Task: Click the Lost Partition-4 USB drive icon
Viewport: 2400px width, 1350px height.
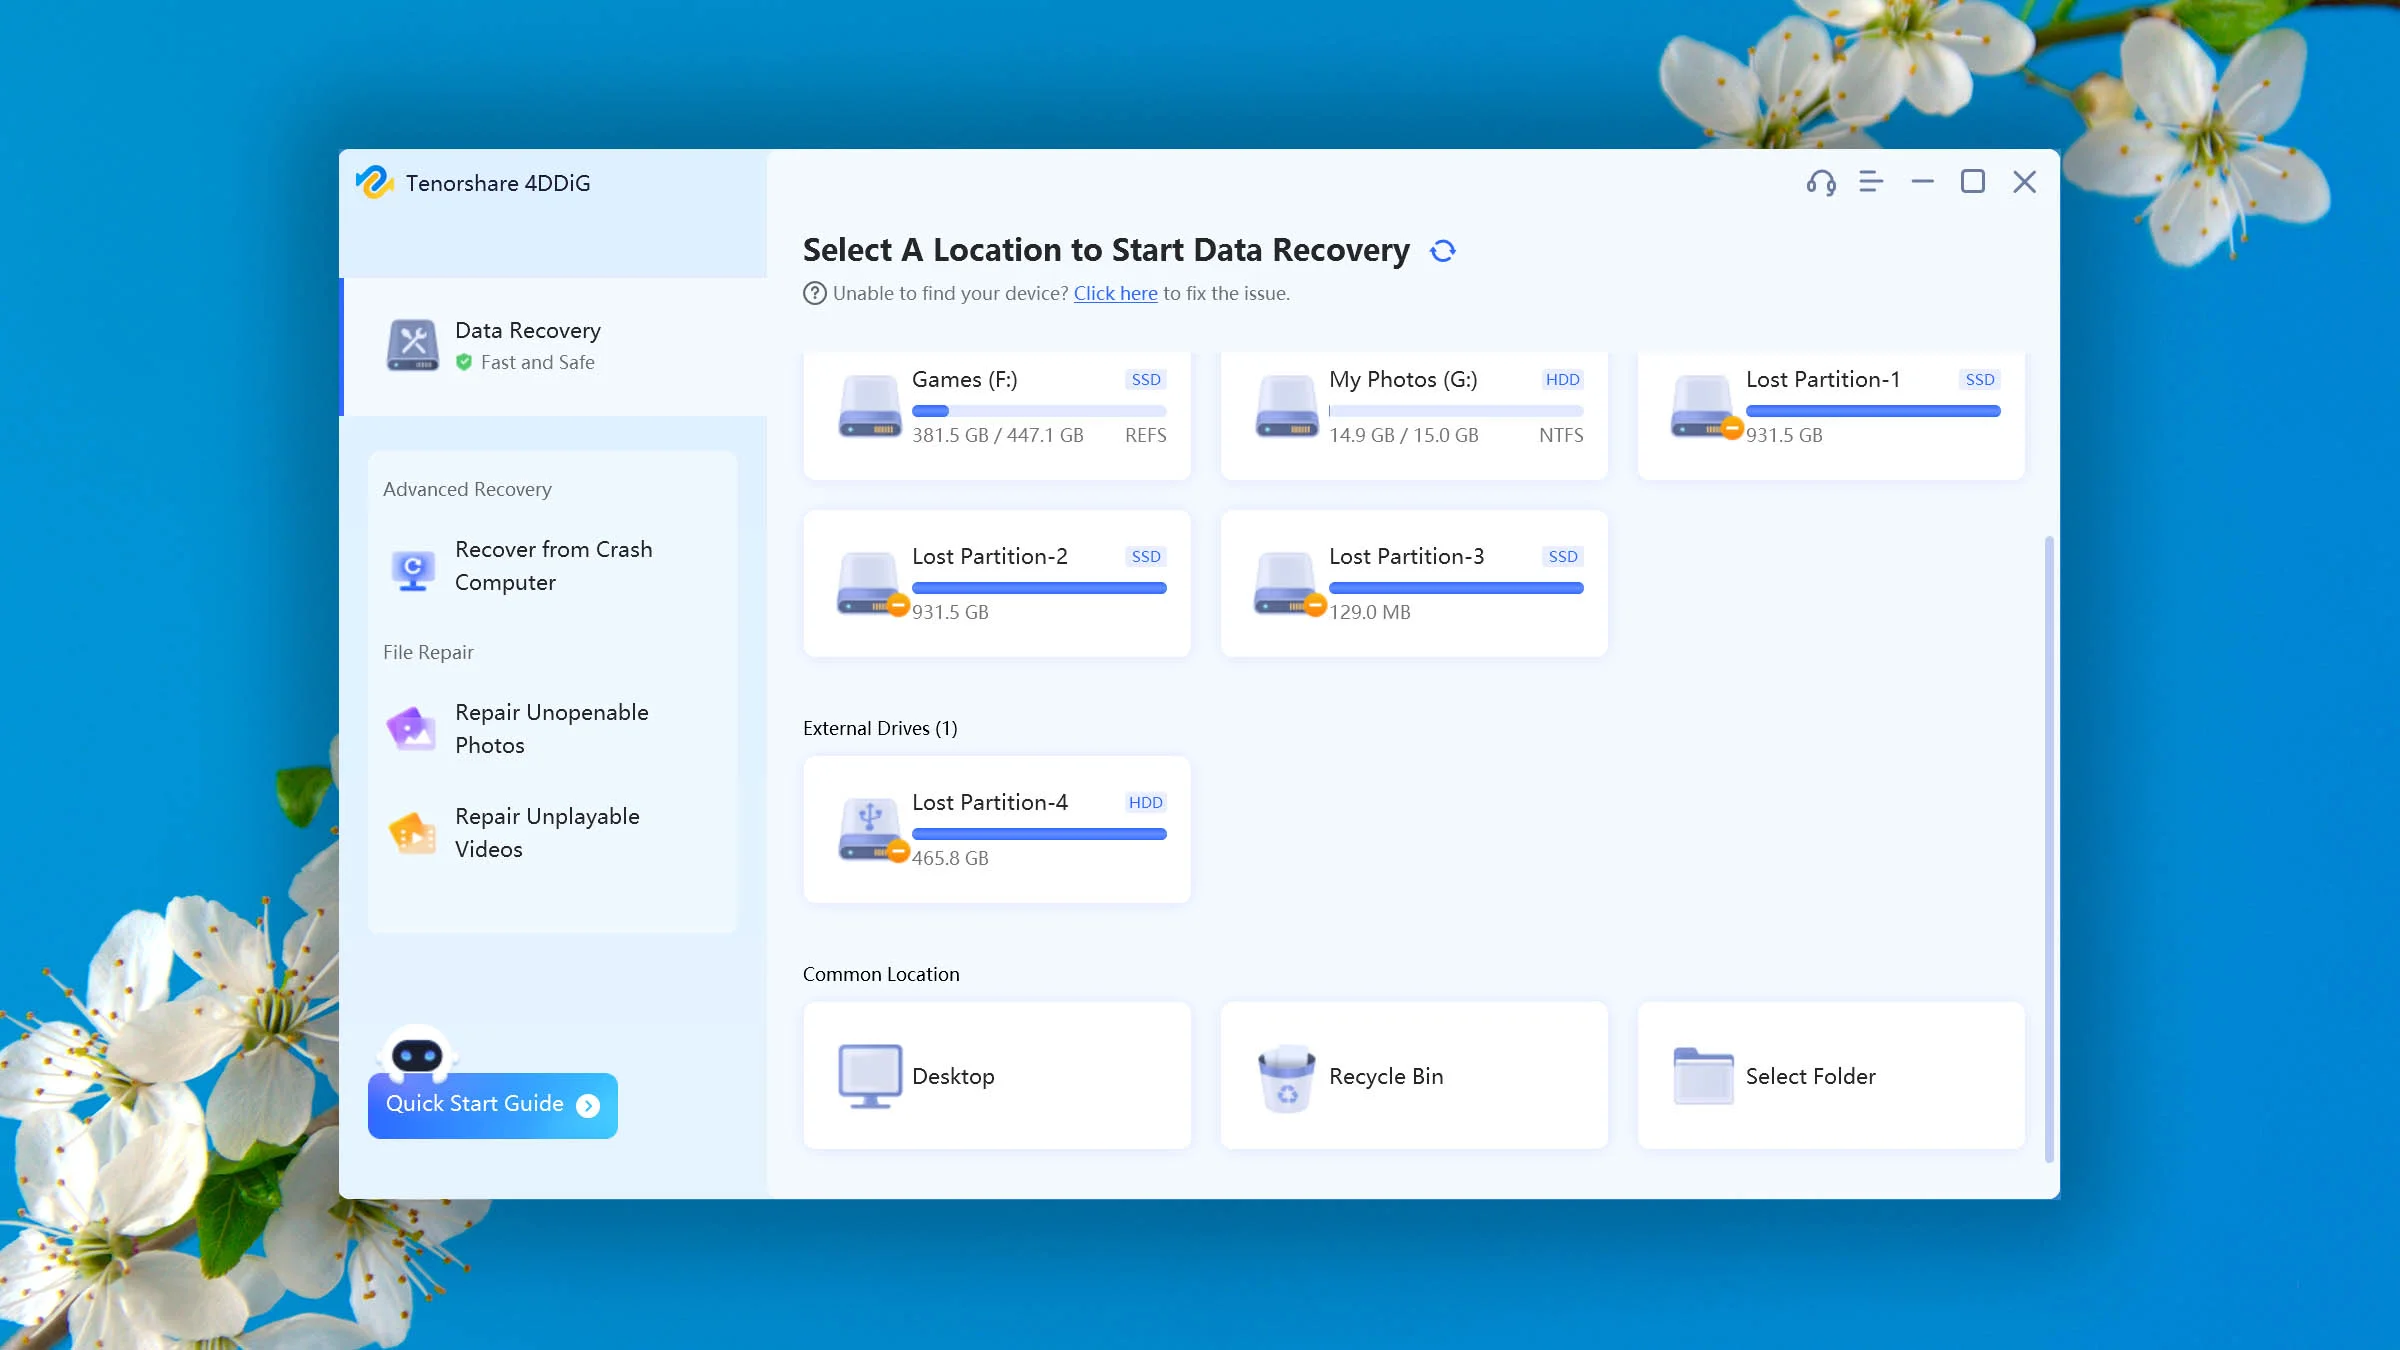Action: [869, 829]
